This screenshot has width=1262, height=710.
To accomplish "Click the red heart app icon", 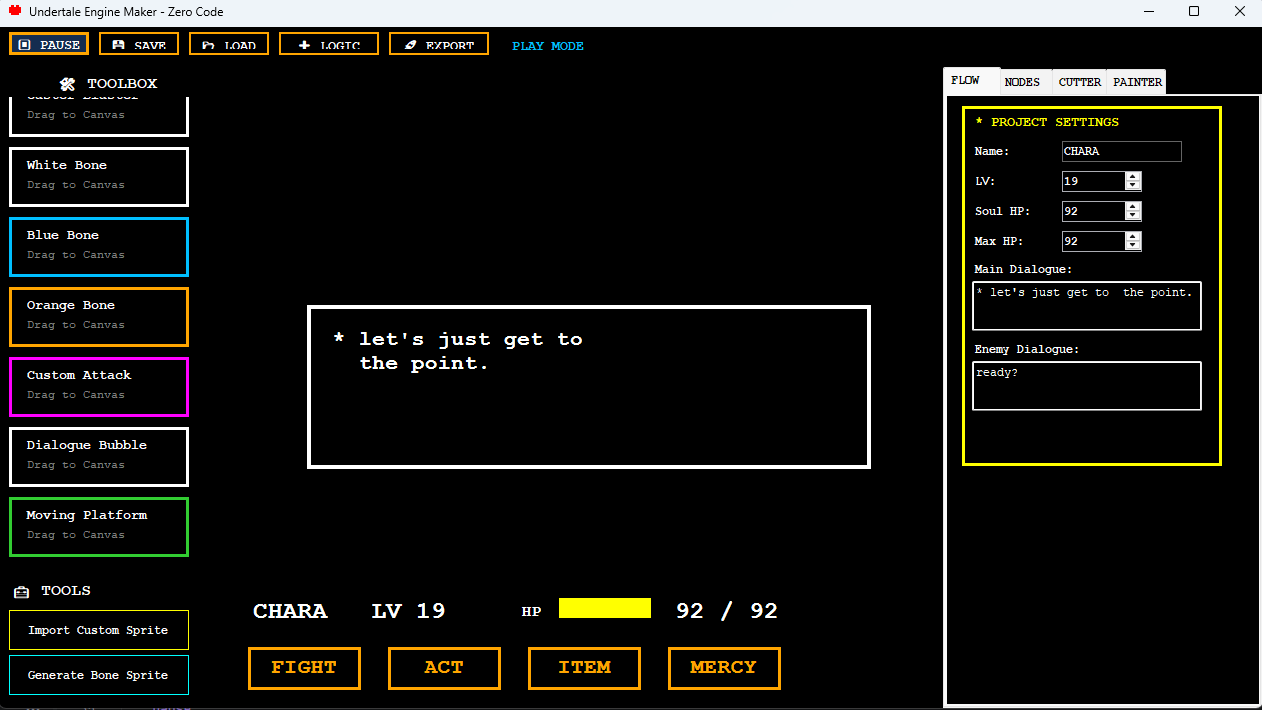I will coord(15,12).
